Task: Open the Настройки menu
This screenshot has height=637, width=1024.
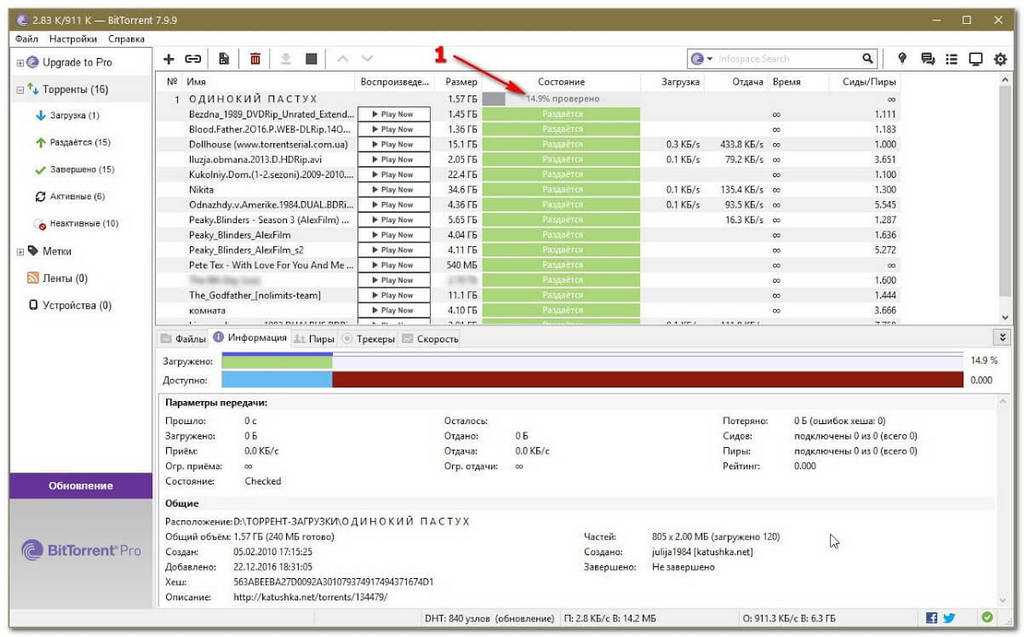Action: click(75, 39)
